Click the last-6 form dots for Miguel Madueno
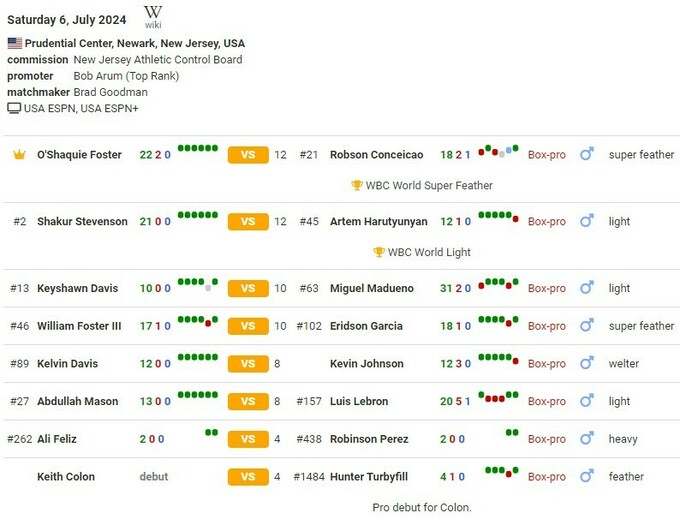 tap(497, 285)
